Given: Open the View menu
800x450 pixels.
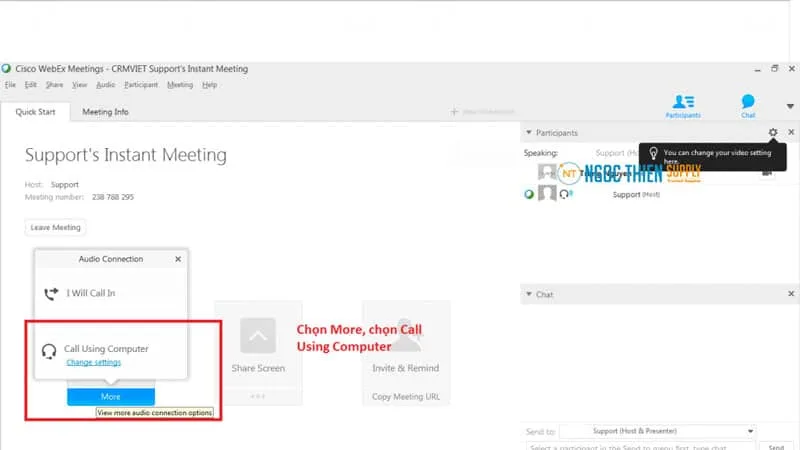Looking at the screenshot, I should [x=79, y=85].
